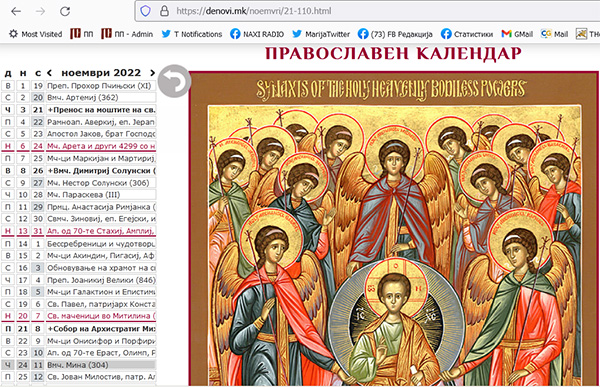Open Мч. Арета и други 4299 entry

[x=101, y=146]
